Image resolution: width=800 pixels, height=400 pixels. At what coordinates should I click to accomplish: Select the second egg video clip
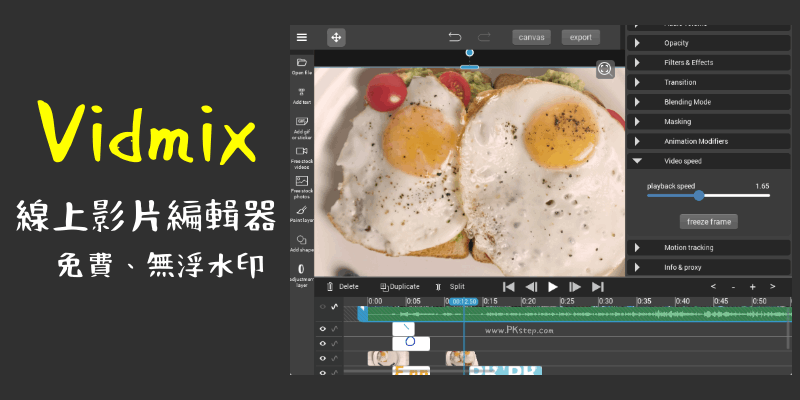coord(462,358)
